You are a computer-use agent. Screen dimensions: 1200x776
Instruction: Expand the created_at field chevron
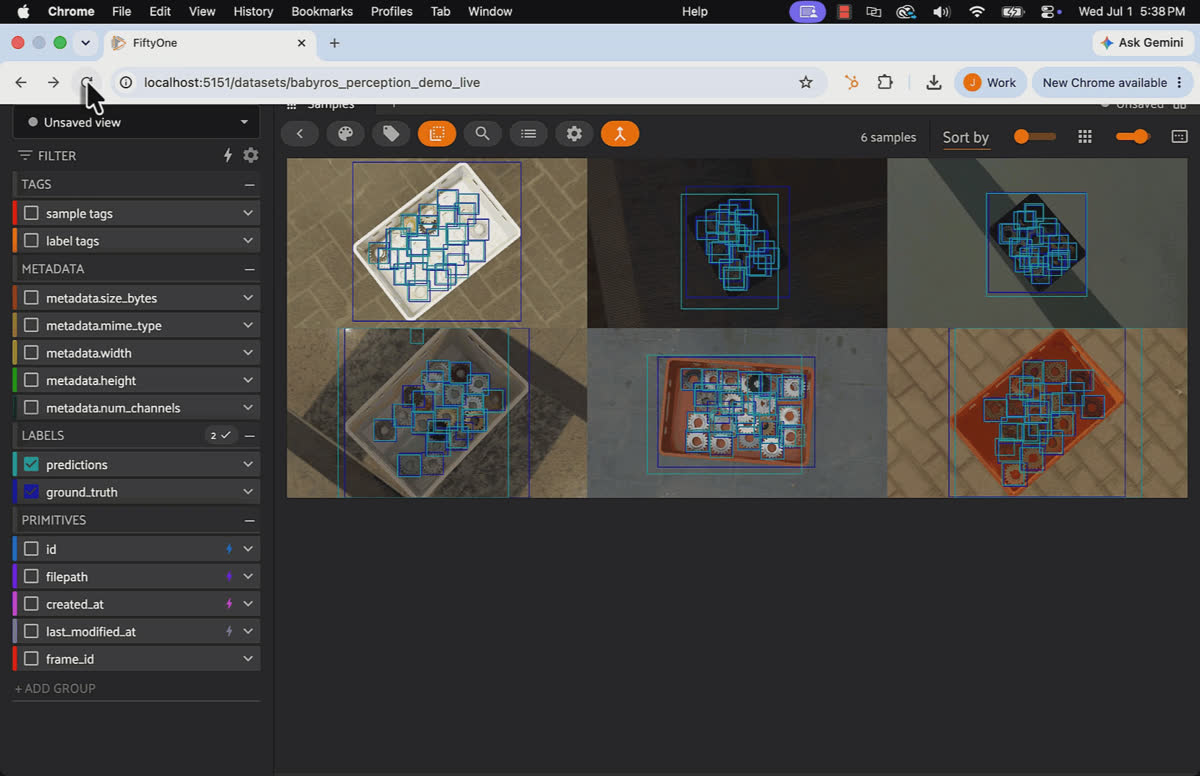[248, 604]
